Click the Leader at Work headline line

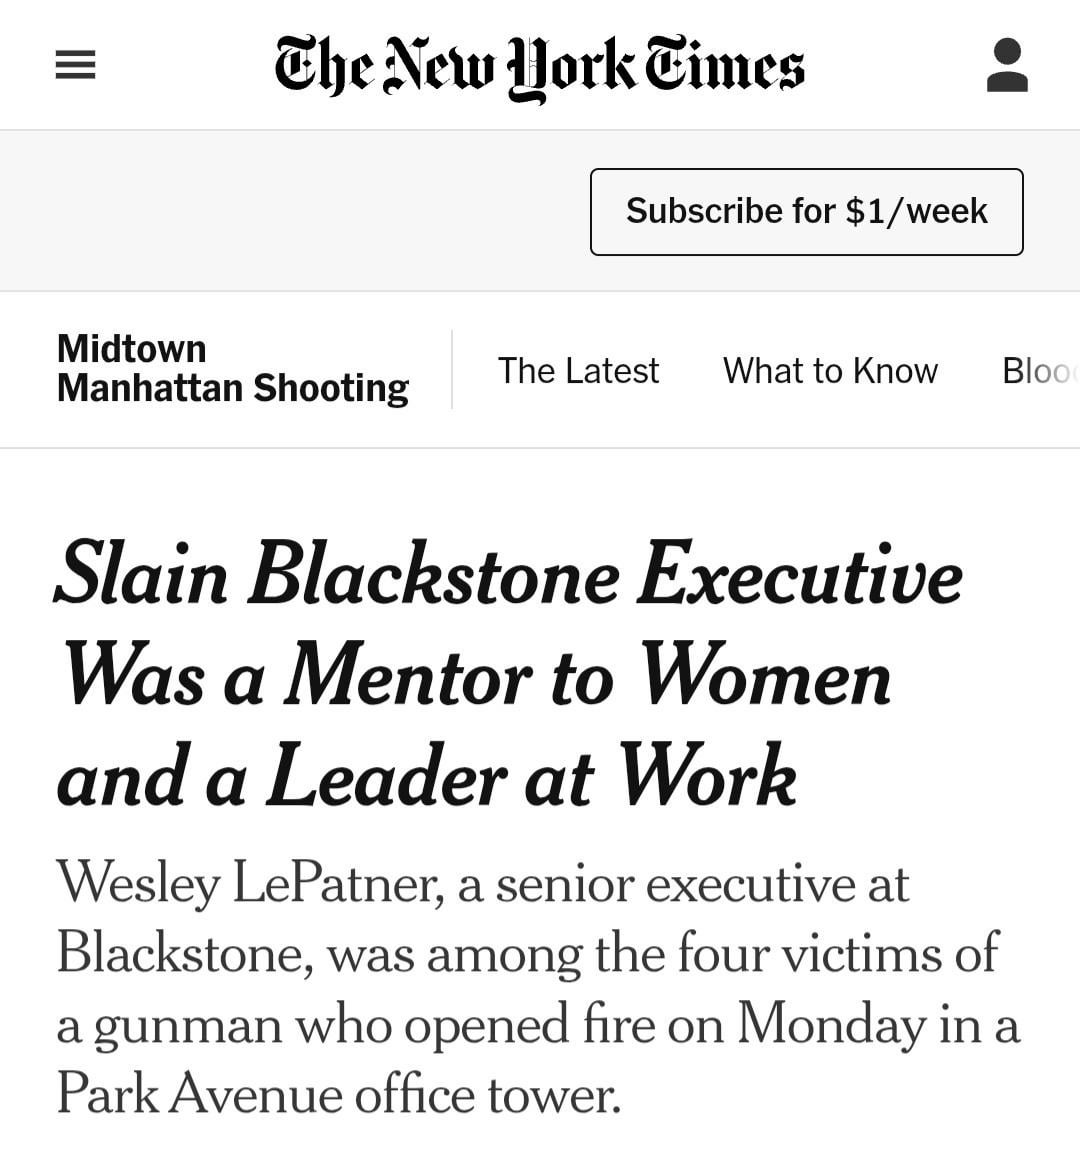coord(426,775)
